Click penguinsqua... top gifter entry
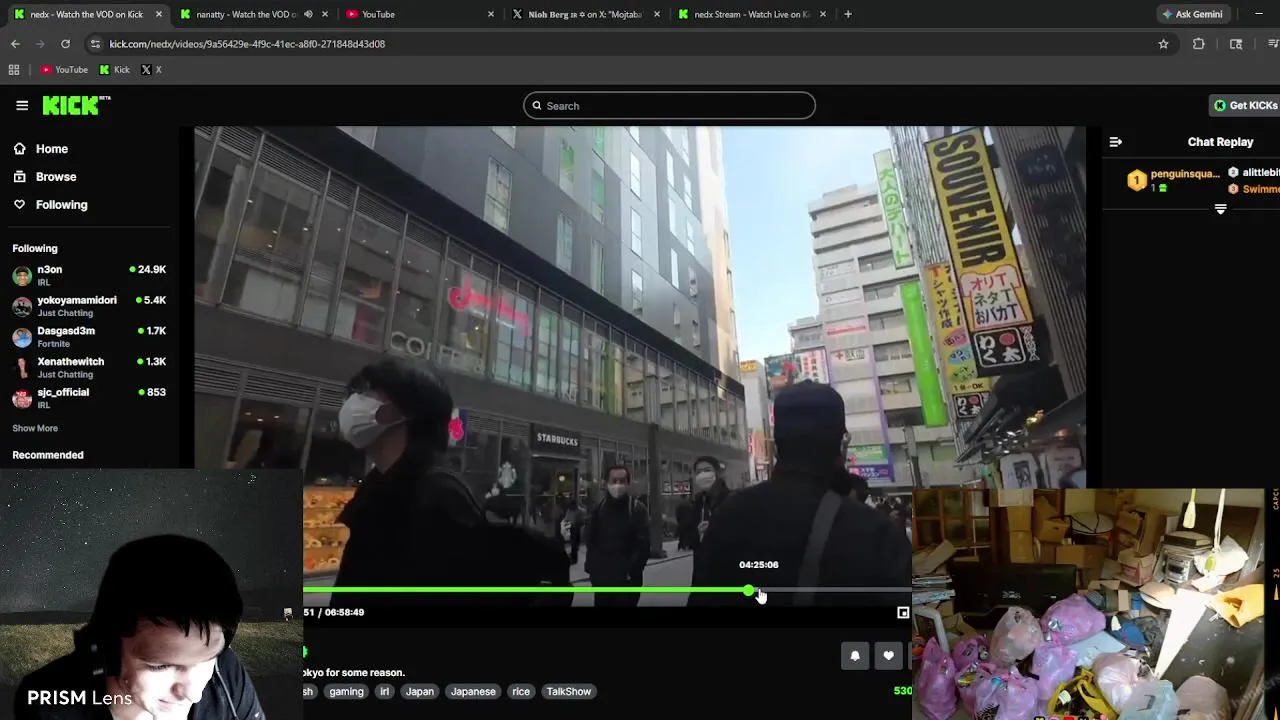The width and height of the screenshot is (1280, 720). [1172, 180]
